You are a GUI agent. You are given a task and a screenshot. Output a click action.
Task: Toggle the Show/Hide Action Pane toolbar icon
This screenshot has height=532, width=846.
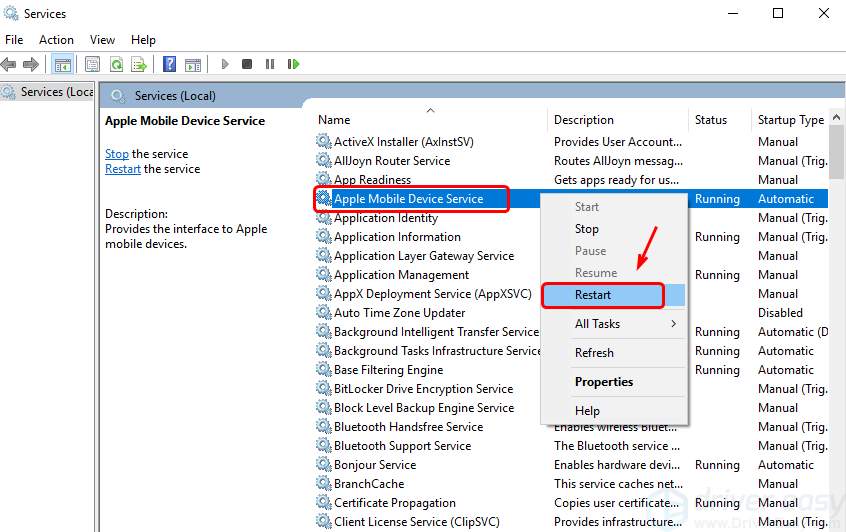pyautogui.click(x=193, y=65)
